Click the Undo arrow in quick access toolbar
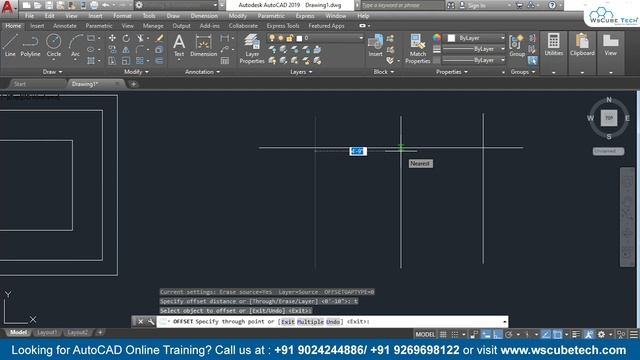Screen dimensions: 640x360 click(106, 5)
